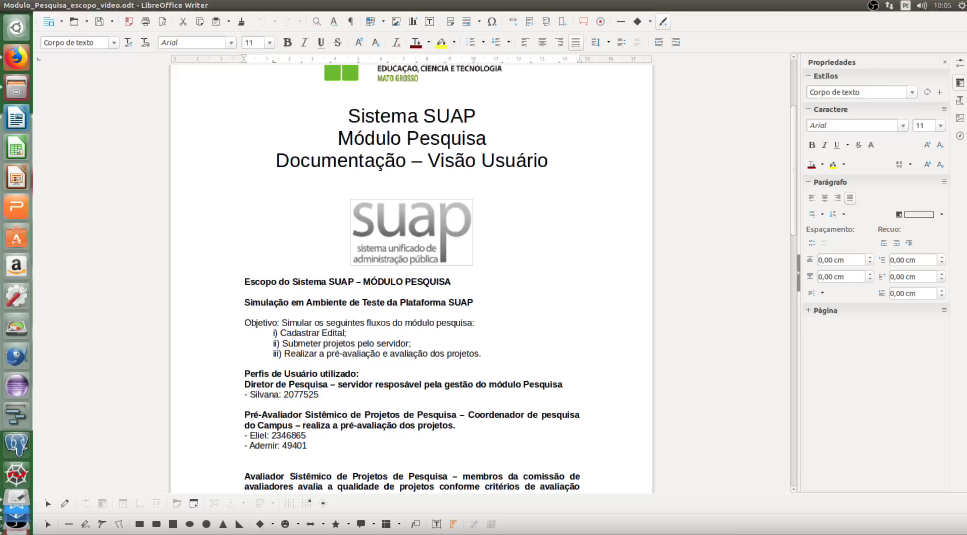Viewport: 967px width, 535px height.
Task: Open Firefox from Ubuntu dock
Action: coord(16,57)
